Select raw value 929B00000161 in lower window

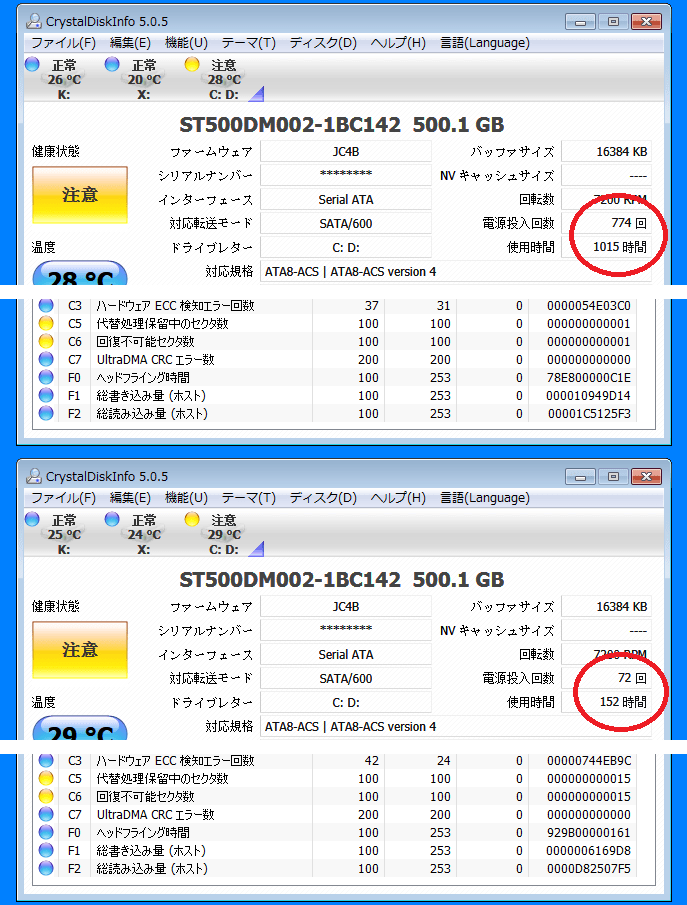pyautogui.click(x=589, y=832)
